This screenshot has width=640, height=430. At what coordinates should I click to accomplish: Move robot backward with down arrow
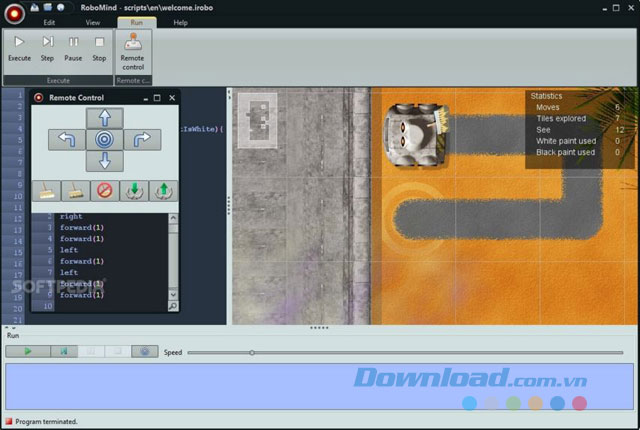104,159
